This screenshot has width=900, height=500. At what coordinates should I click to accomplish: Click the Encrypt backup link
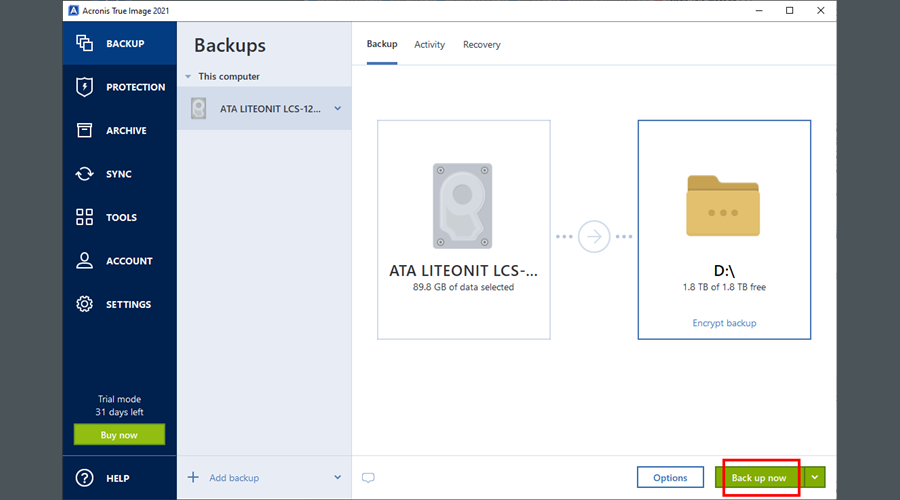click(x=724, y=323)
